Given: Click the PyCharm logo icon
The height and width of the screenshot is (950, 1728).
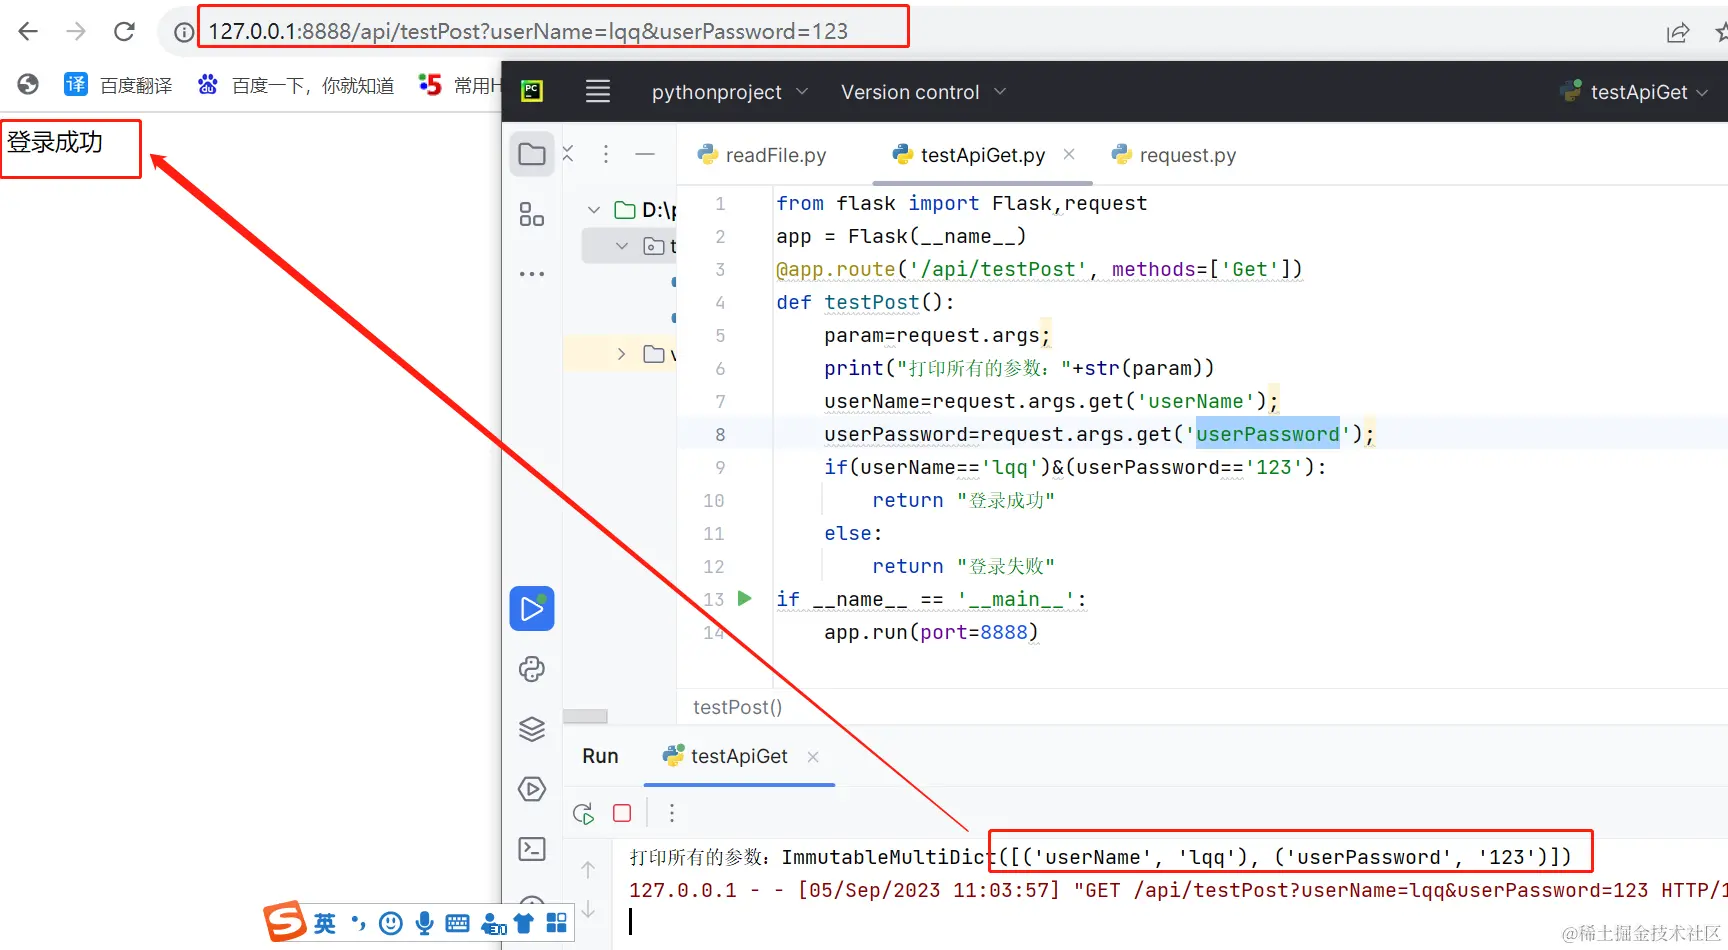Looking at the screenshot, I should [x=532, y=91].
